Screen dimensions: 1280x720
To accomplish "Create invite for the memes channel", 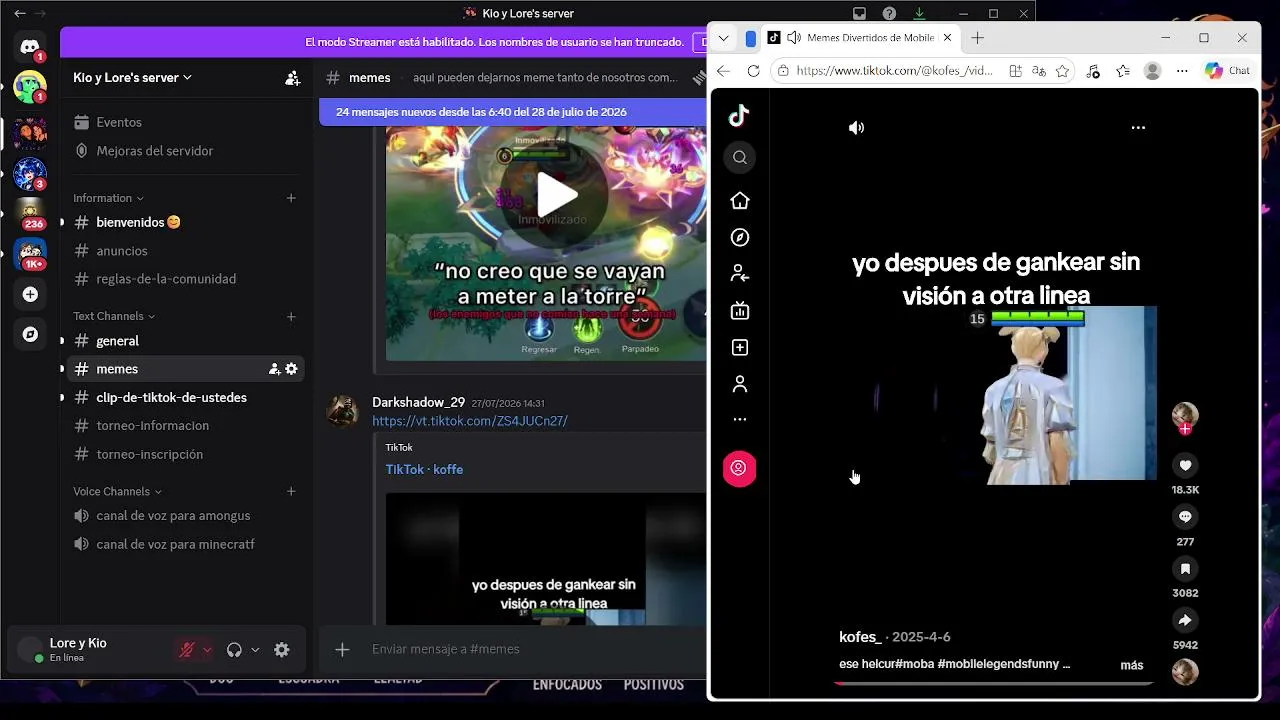I will click(x=274, y=369).
